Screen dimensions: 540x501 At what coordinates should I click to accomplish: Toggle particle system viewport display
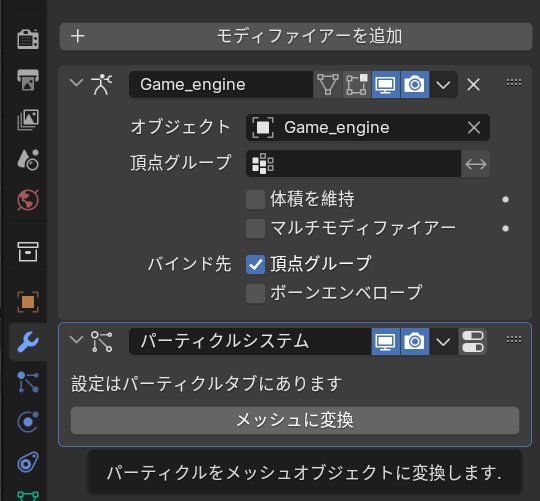point(386,342)
